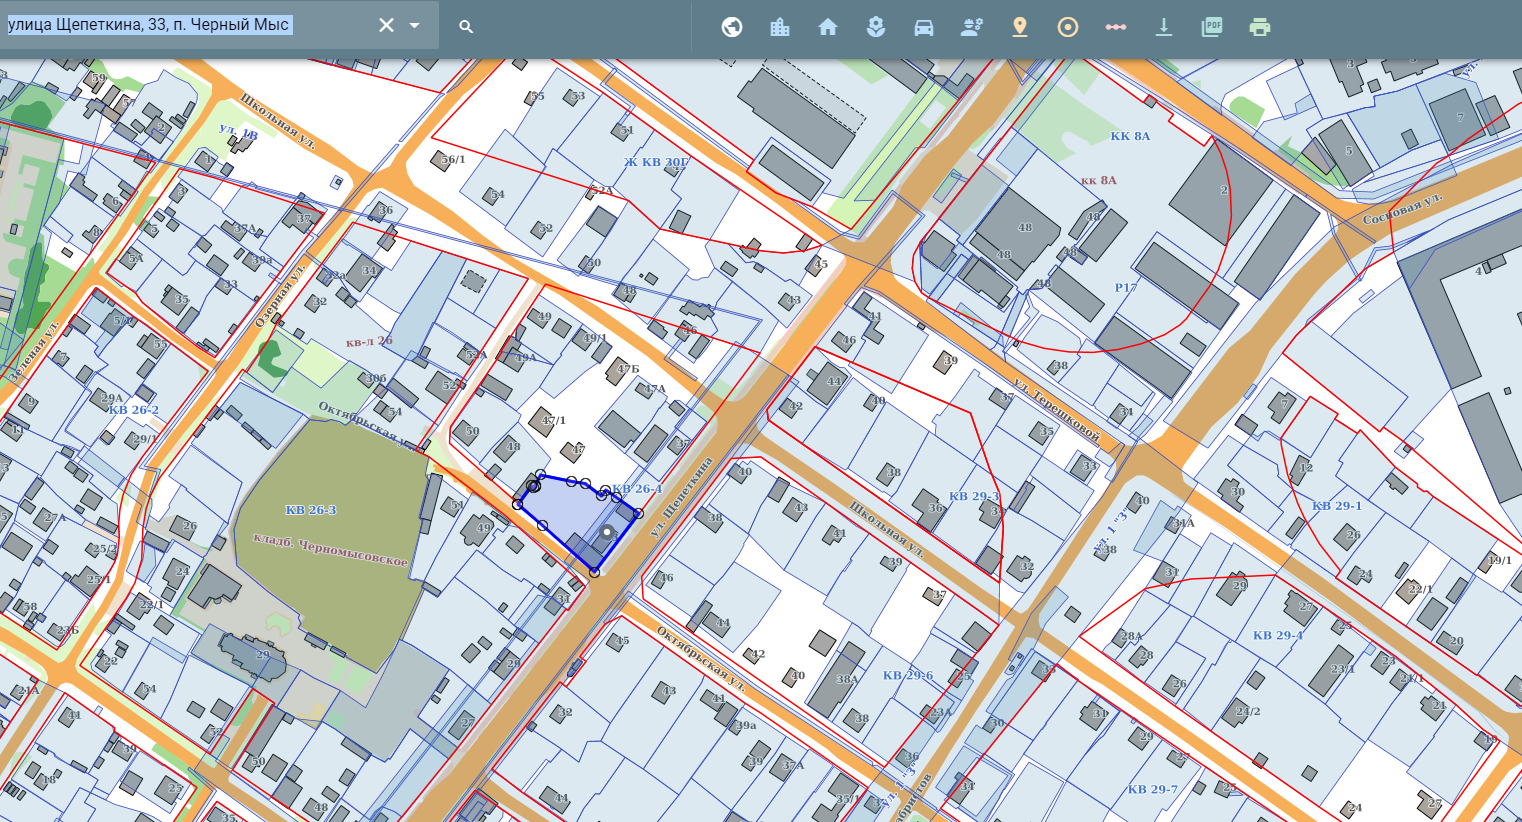The width and height of the screenshot is (1522, 822).
Task: Clear the address search field
Action: pos(386,25)
